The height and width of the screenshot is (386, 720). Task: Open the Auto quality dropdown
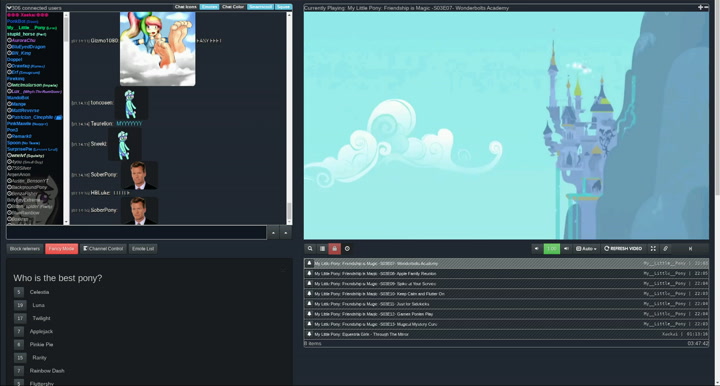coord(586,249)
